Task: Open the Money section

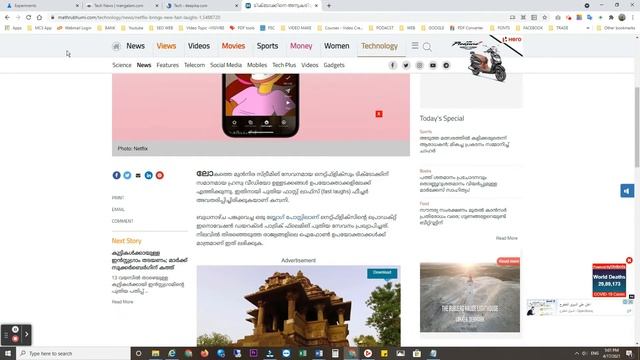Action: 301,46
